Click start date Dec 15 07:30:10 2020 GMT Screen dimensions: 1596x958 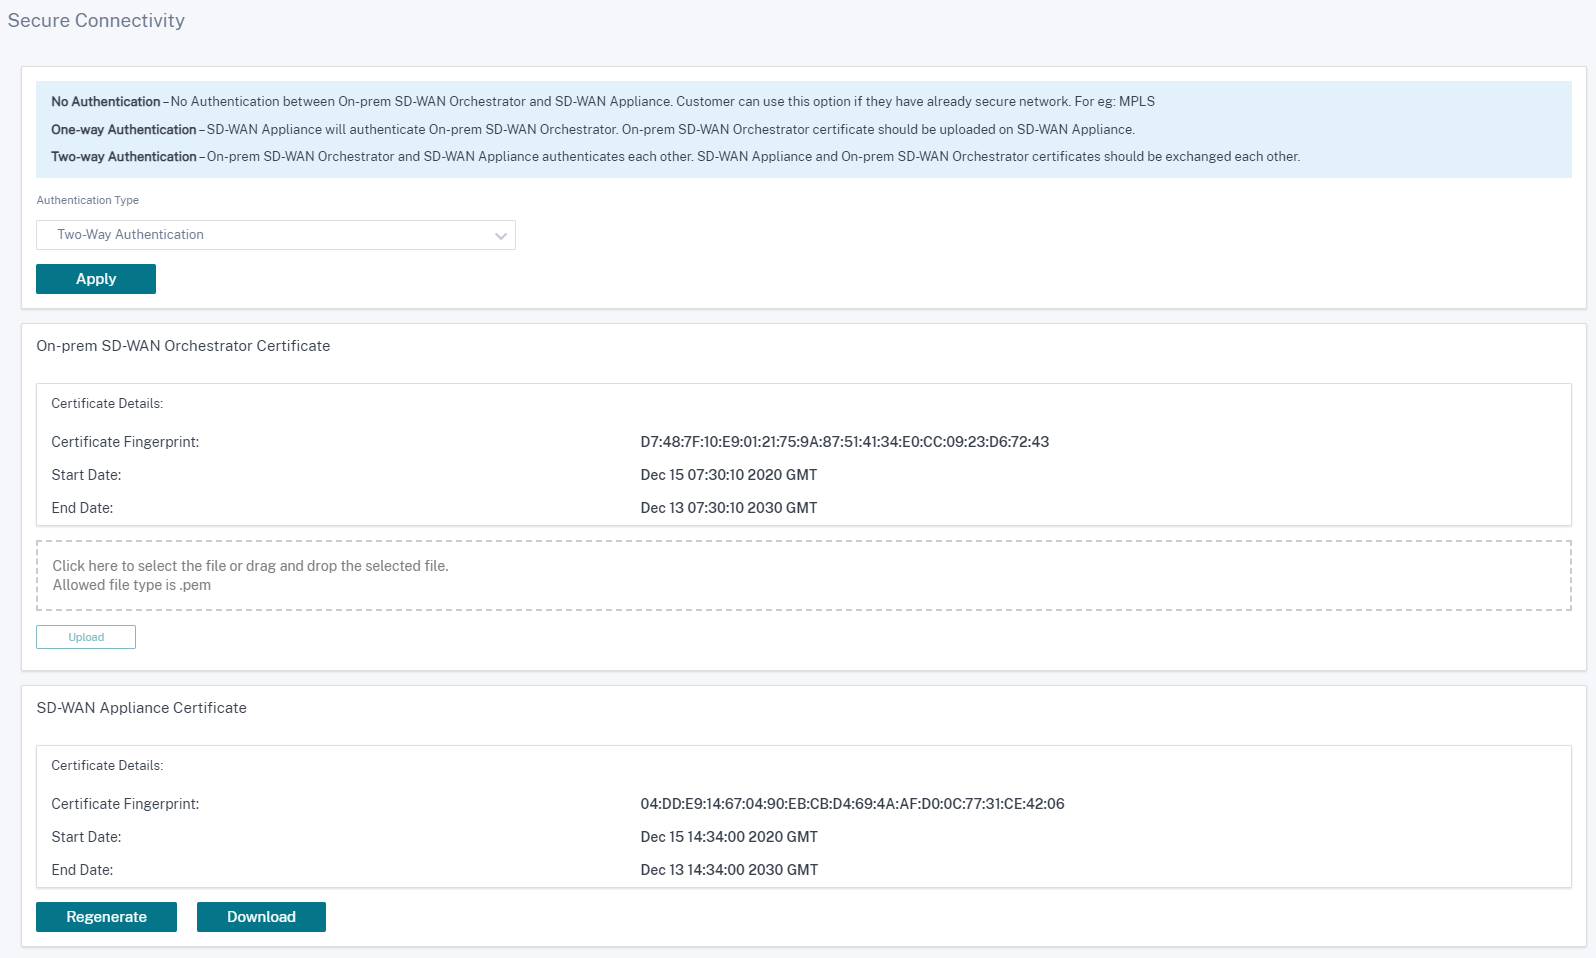click(x=729, y=475)
